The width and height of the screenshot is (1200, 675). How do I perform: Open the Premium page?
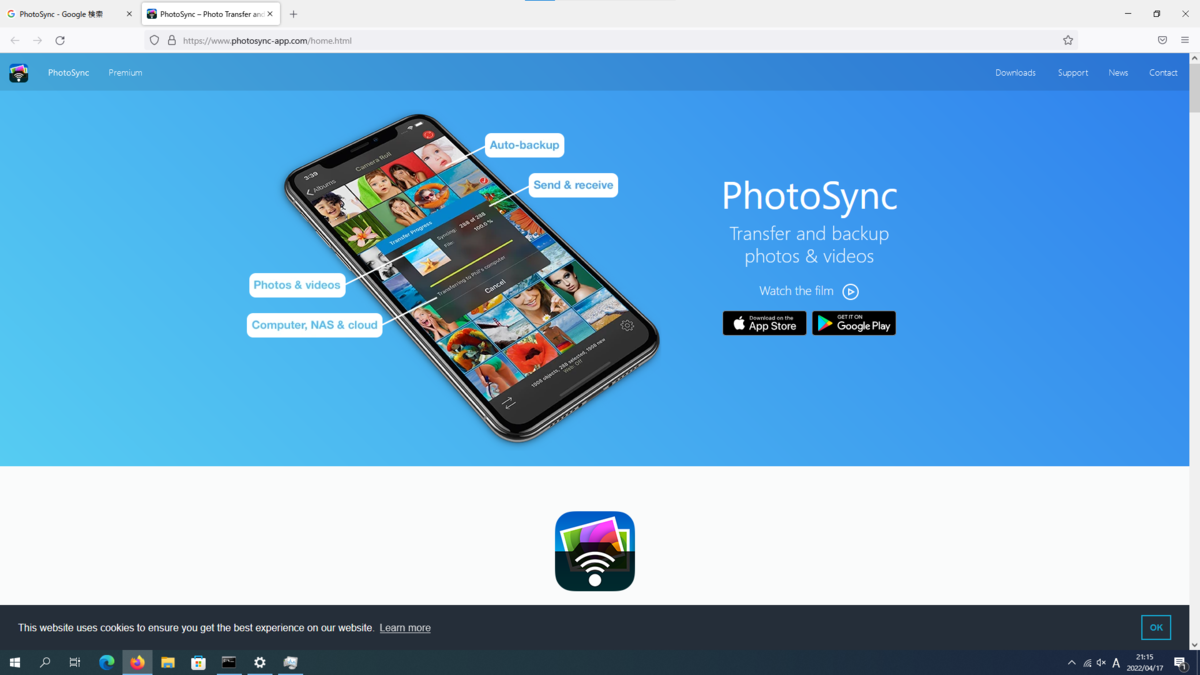[125, 73]
